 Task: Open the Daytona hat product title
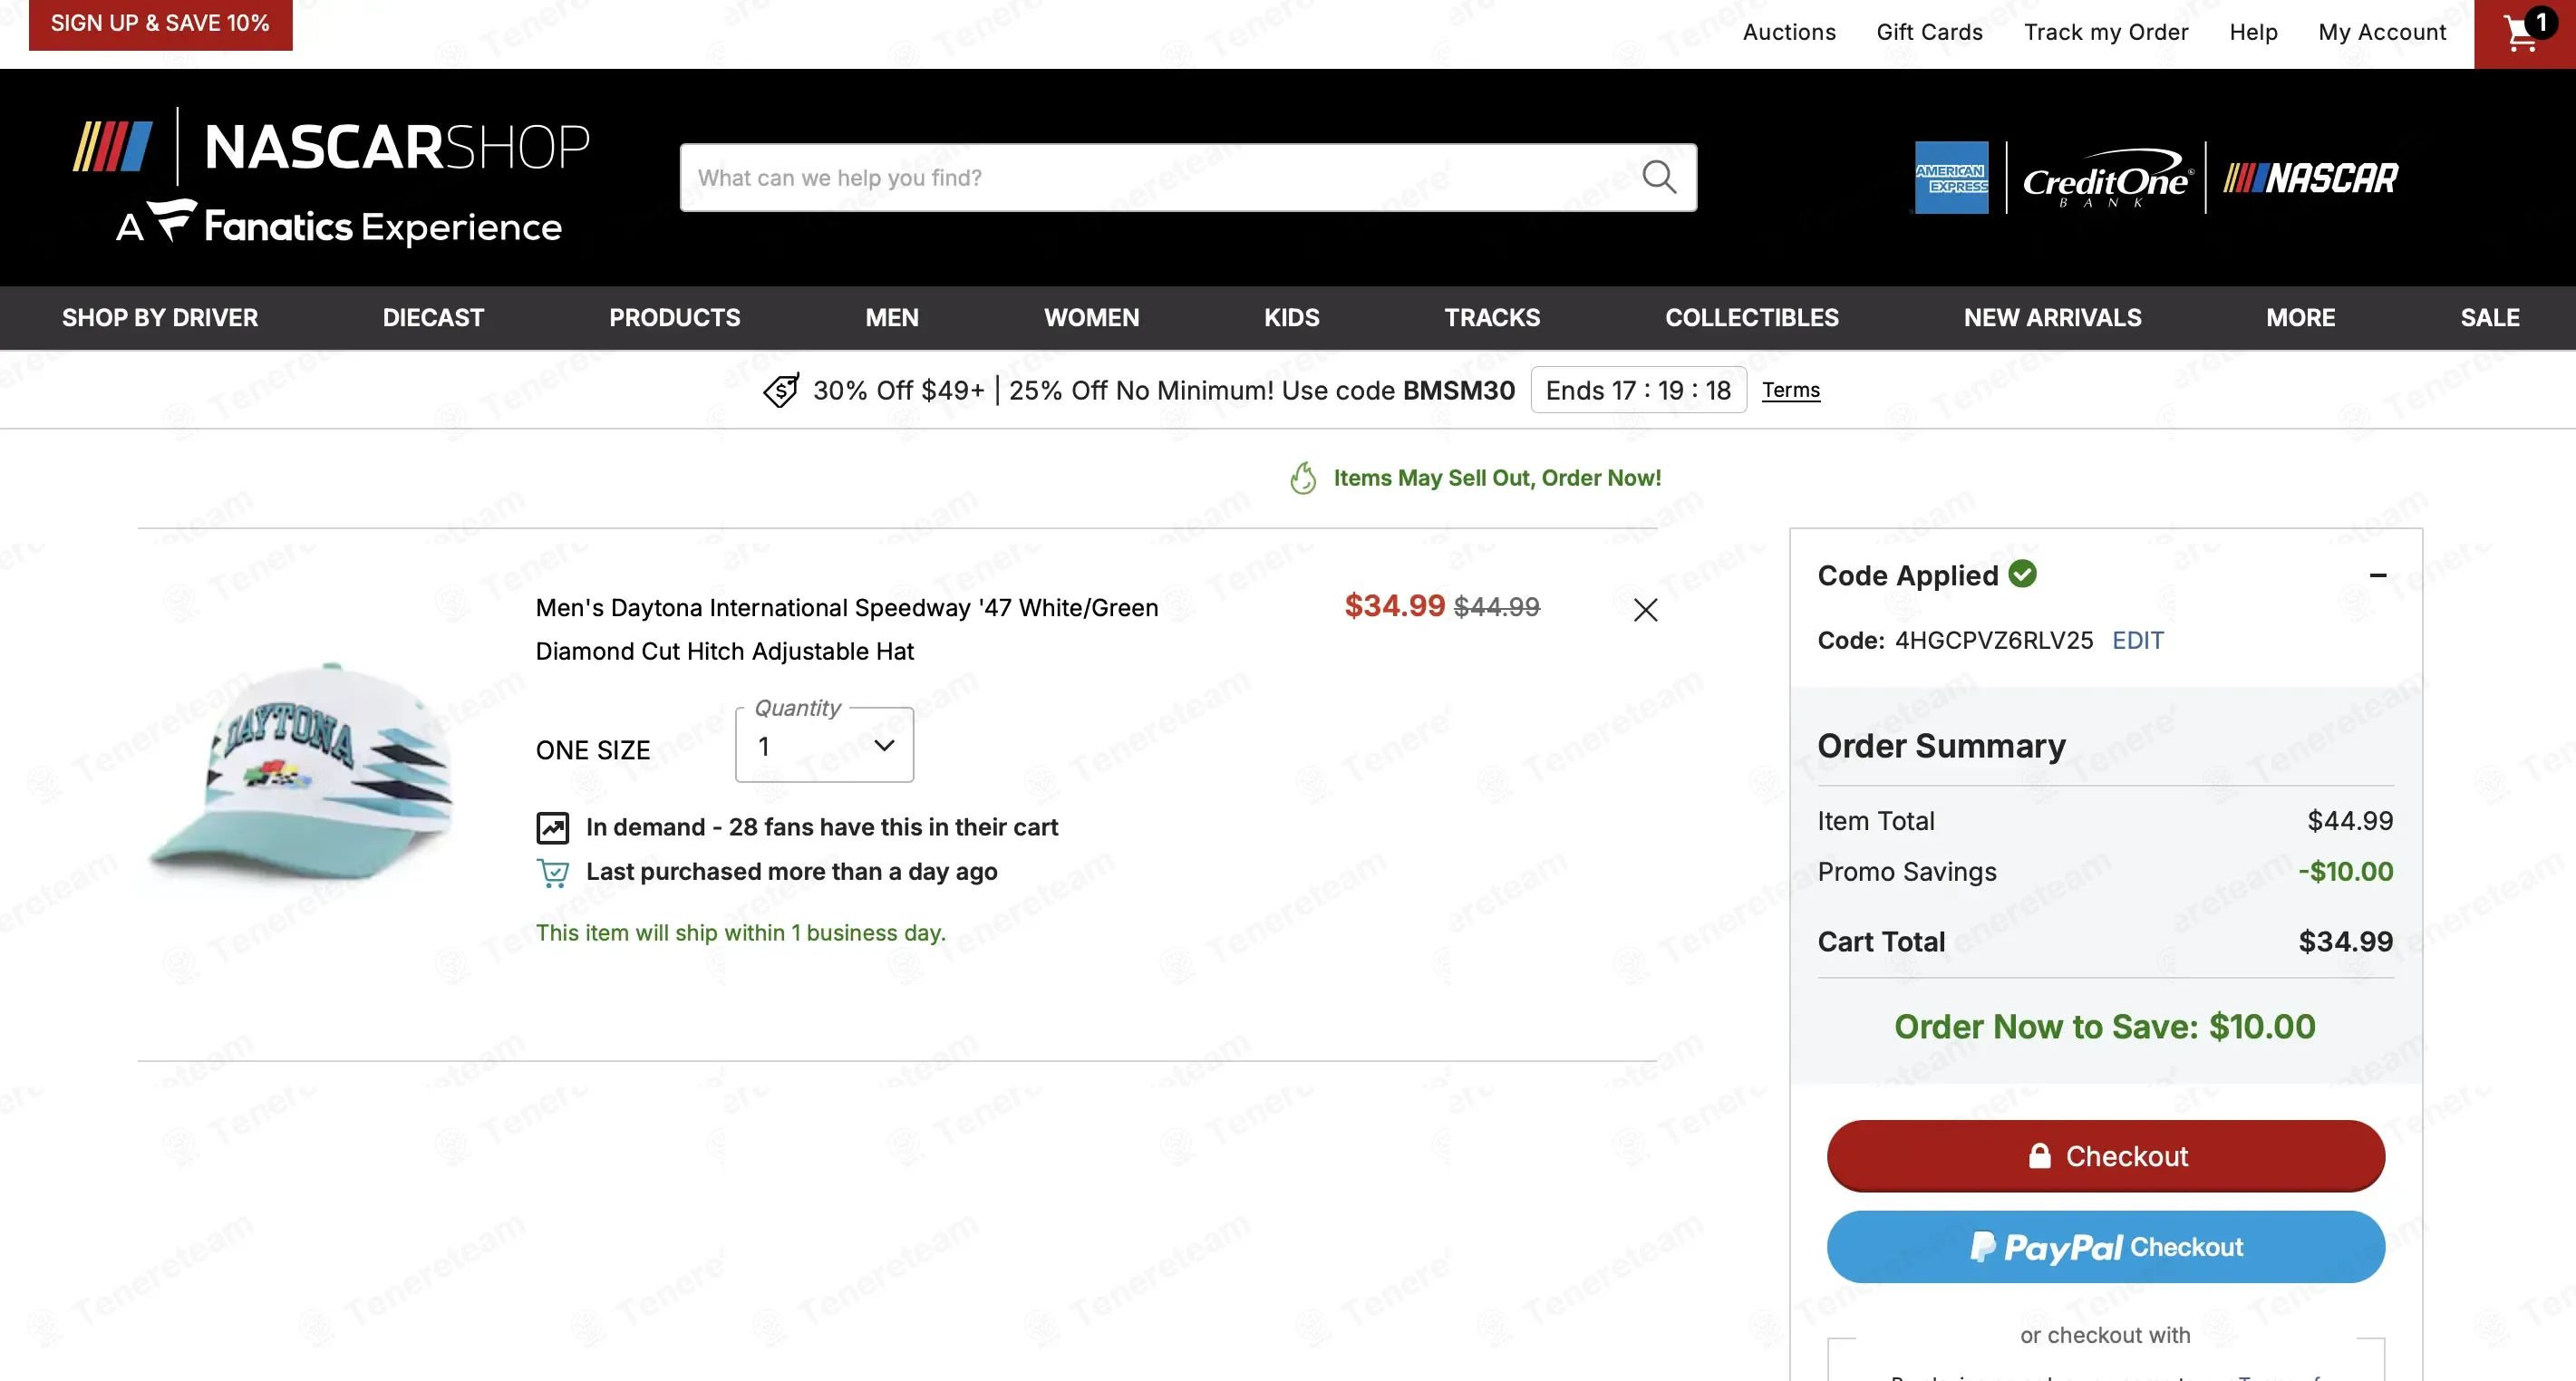(847, 629)
